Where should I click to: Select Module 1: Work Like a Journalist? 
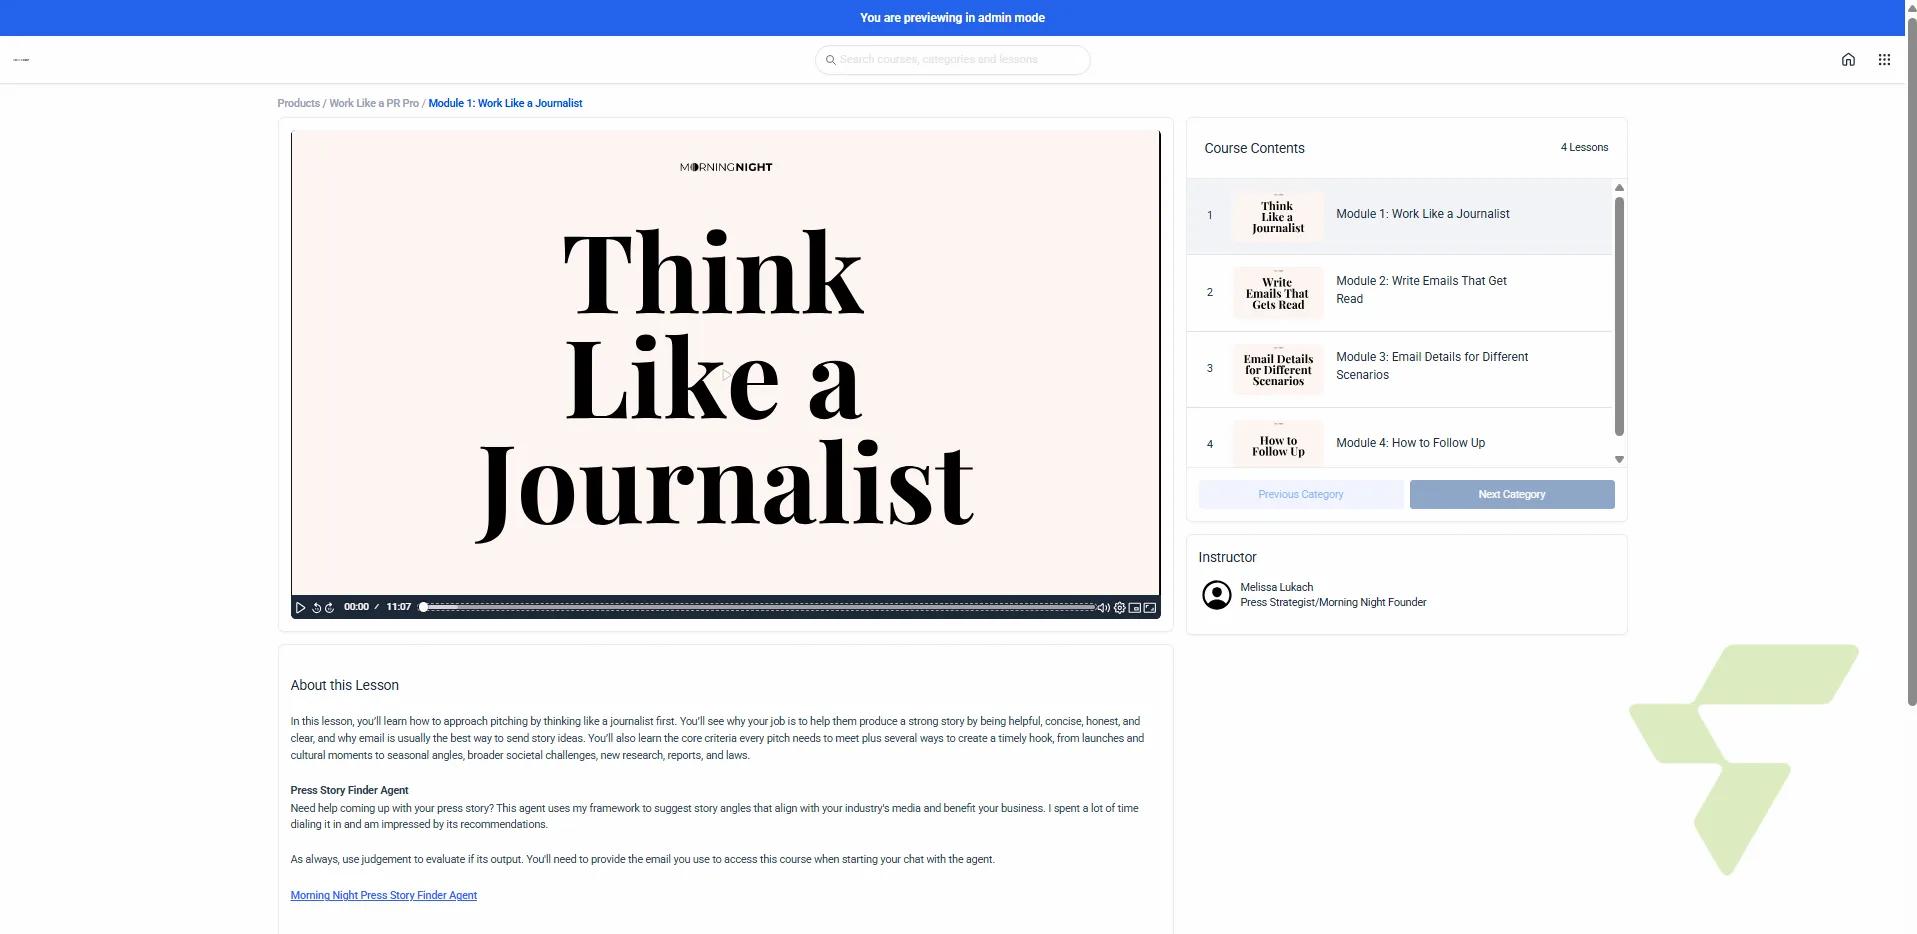click(x=1400, y=216)
